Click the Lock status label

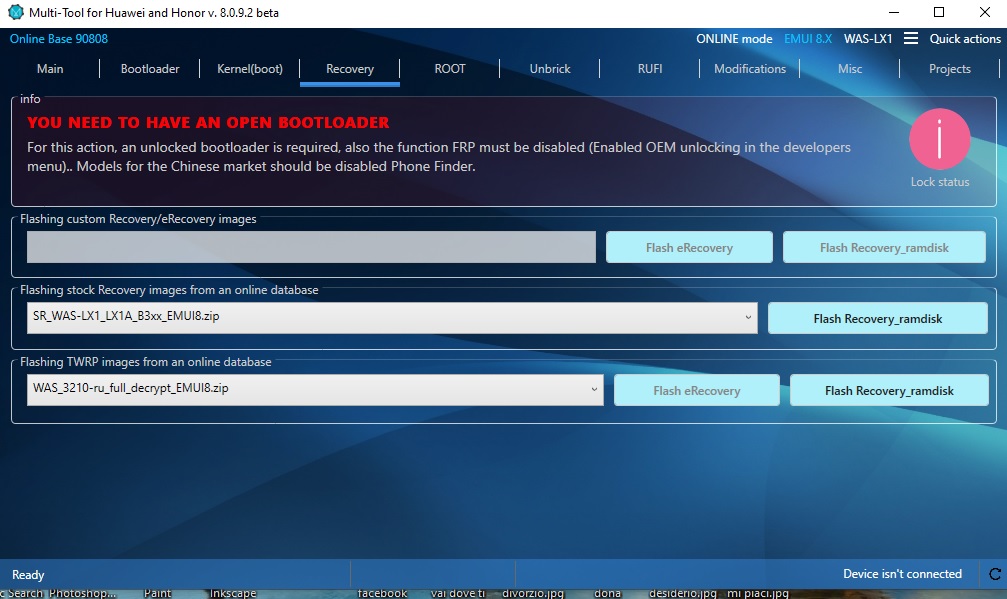pyautogui.click(x=940, y=182)
